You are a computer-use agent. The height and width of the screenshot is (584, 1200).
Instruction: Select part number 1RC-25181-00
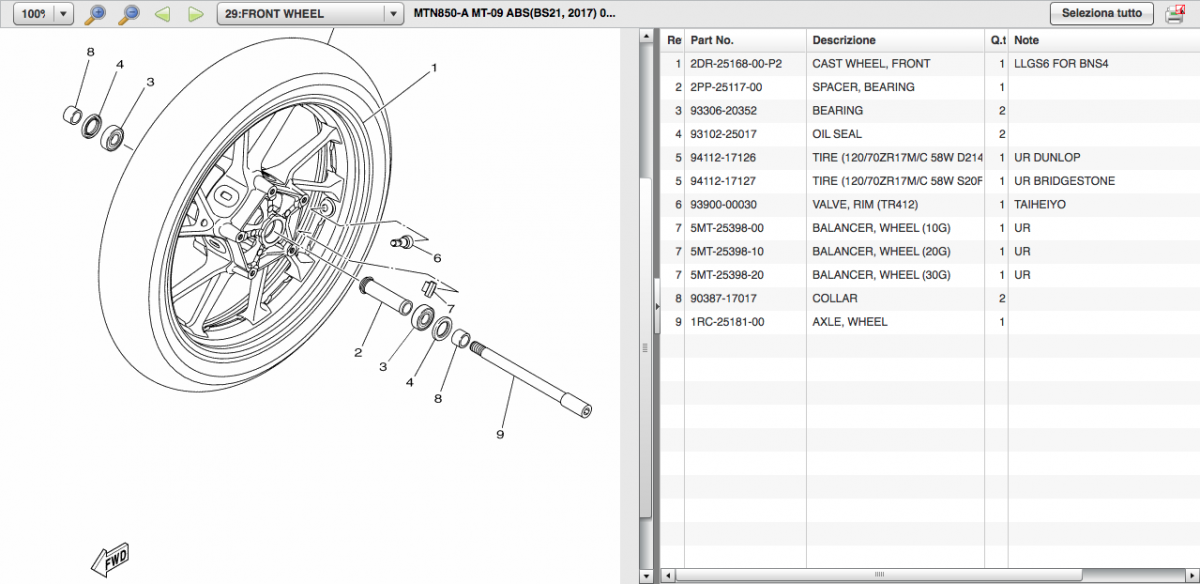pos(727,322)
